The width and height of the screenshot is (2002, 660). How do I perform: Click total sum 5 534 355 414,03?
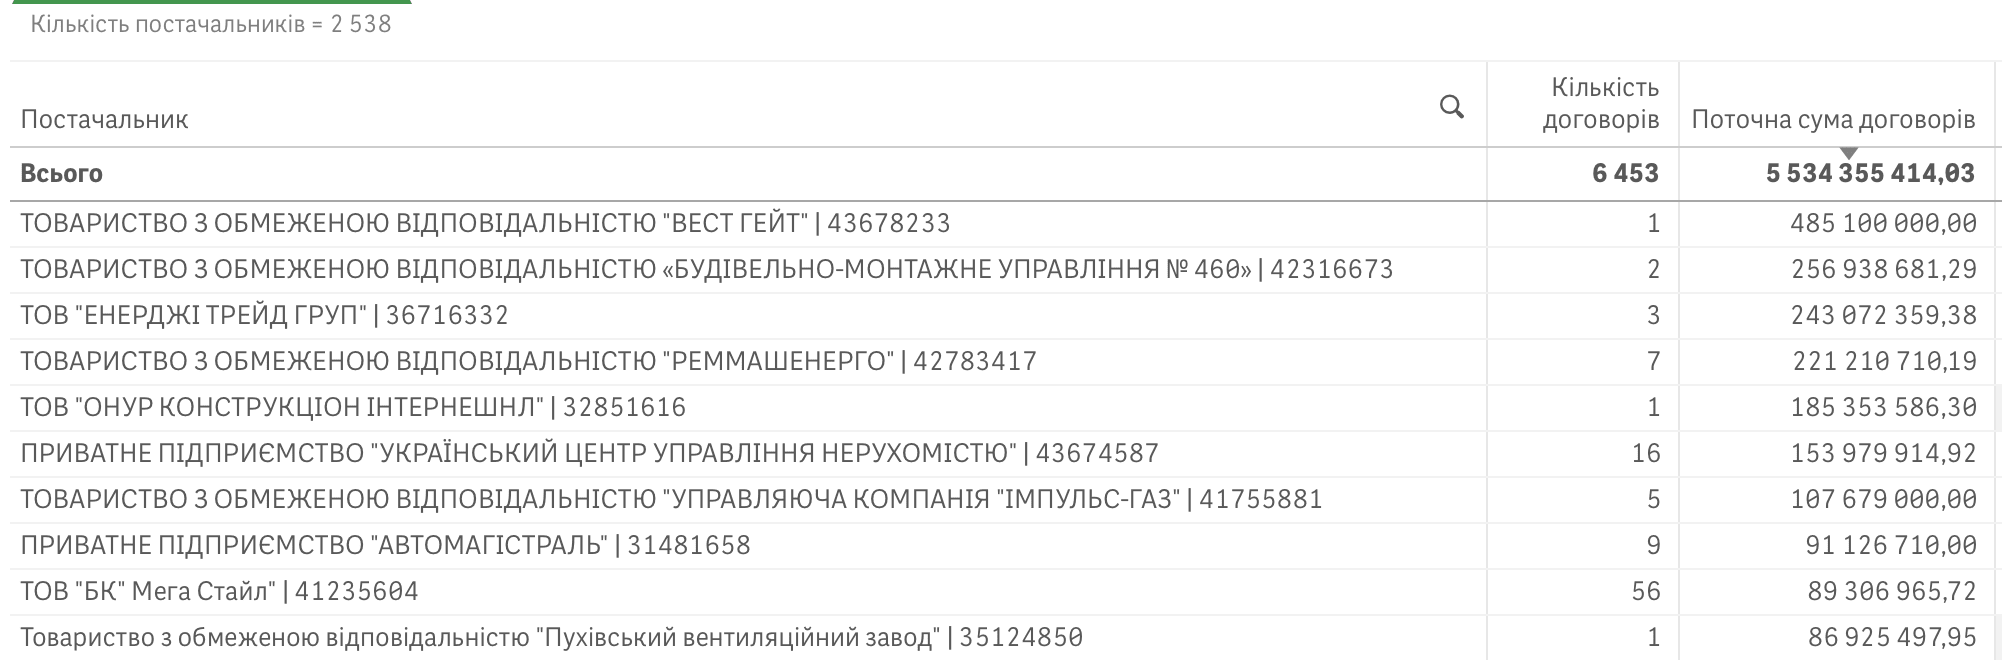[x=1870, y=173]
